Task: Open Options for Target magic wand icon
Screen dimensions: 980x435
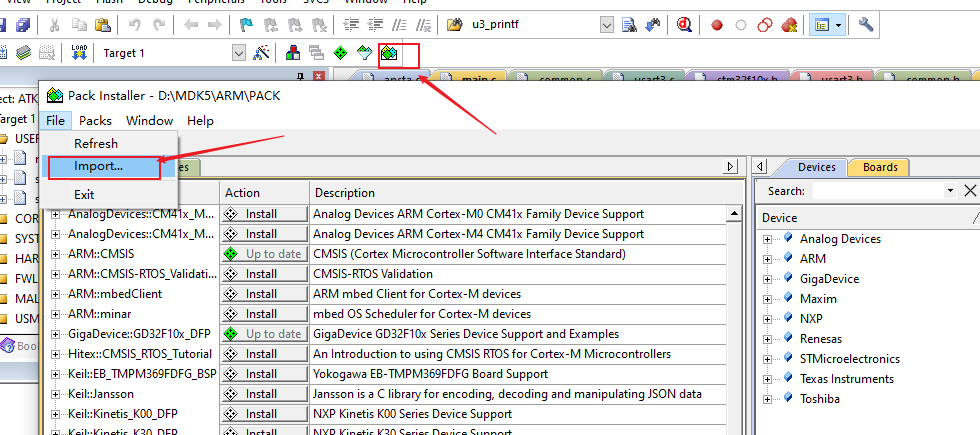Action: coord(261,53)
